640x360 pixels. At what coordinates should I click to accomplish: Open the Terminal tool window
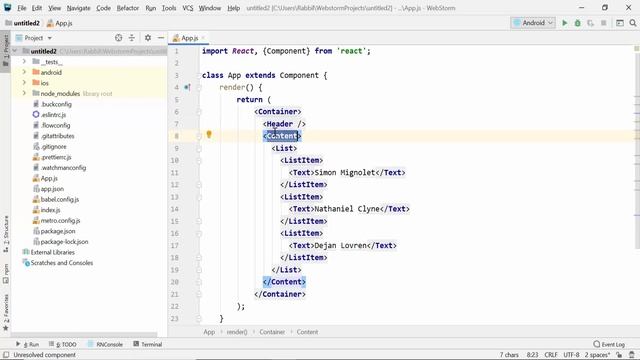pos(148,344)
